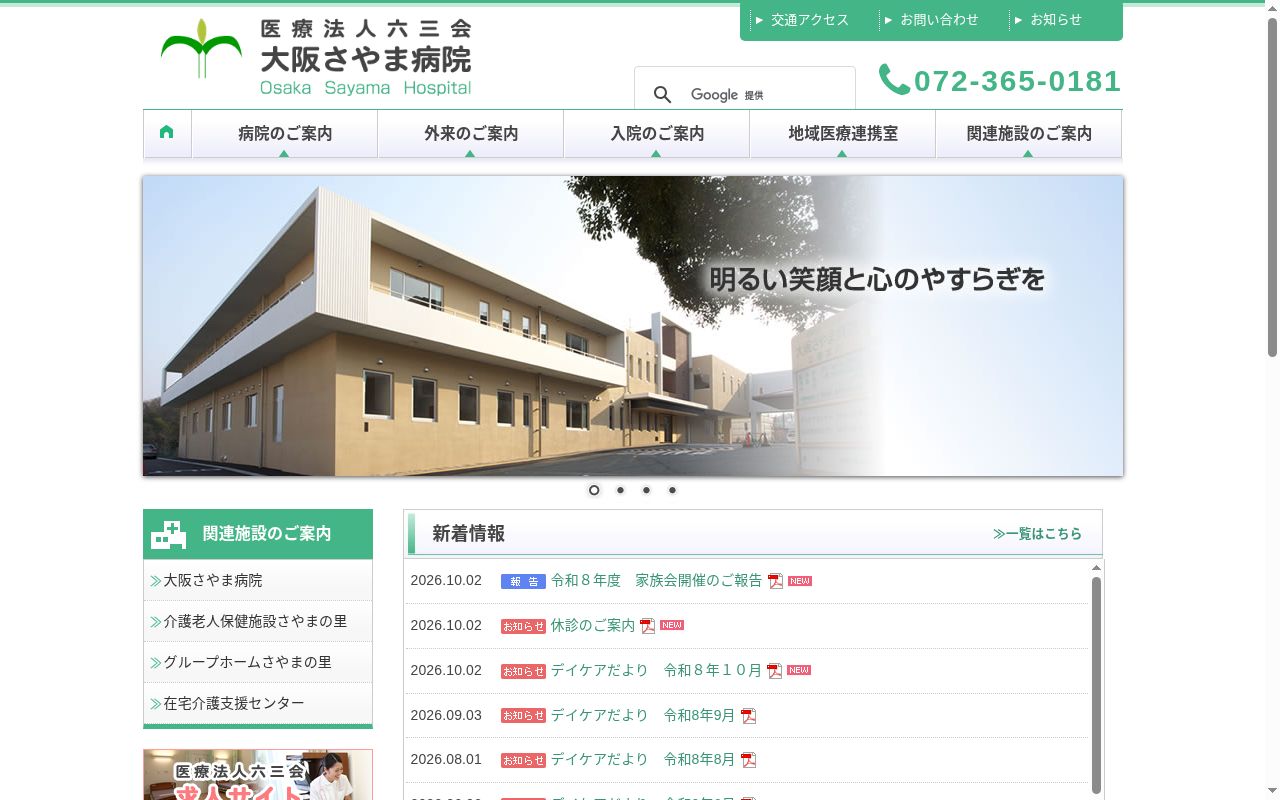
Task: Open 休診のご案内 news link
Action: tap(593, 625)
